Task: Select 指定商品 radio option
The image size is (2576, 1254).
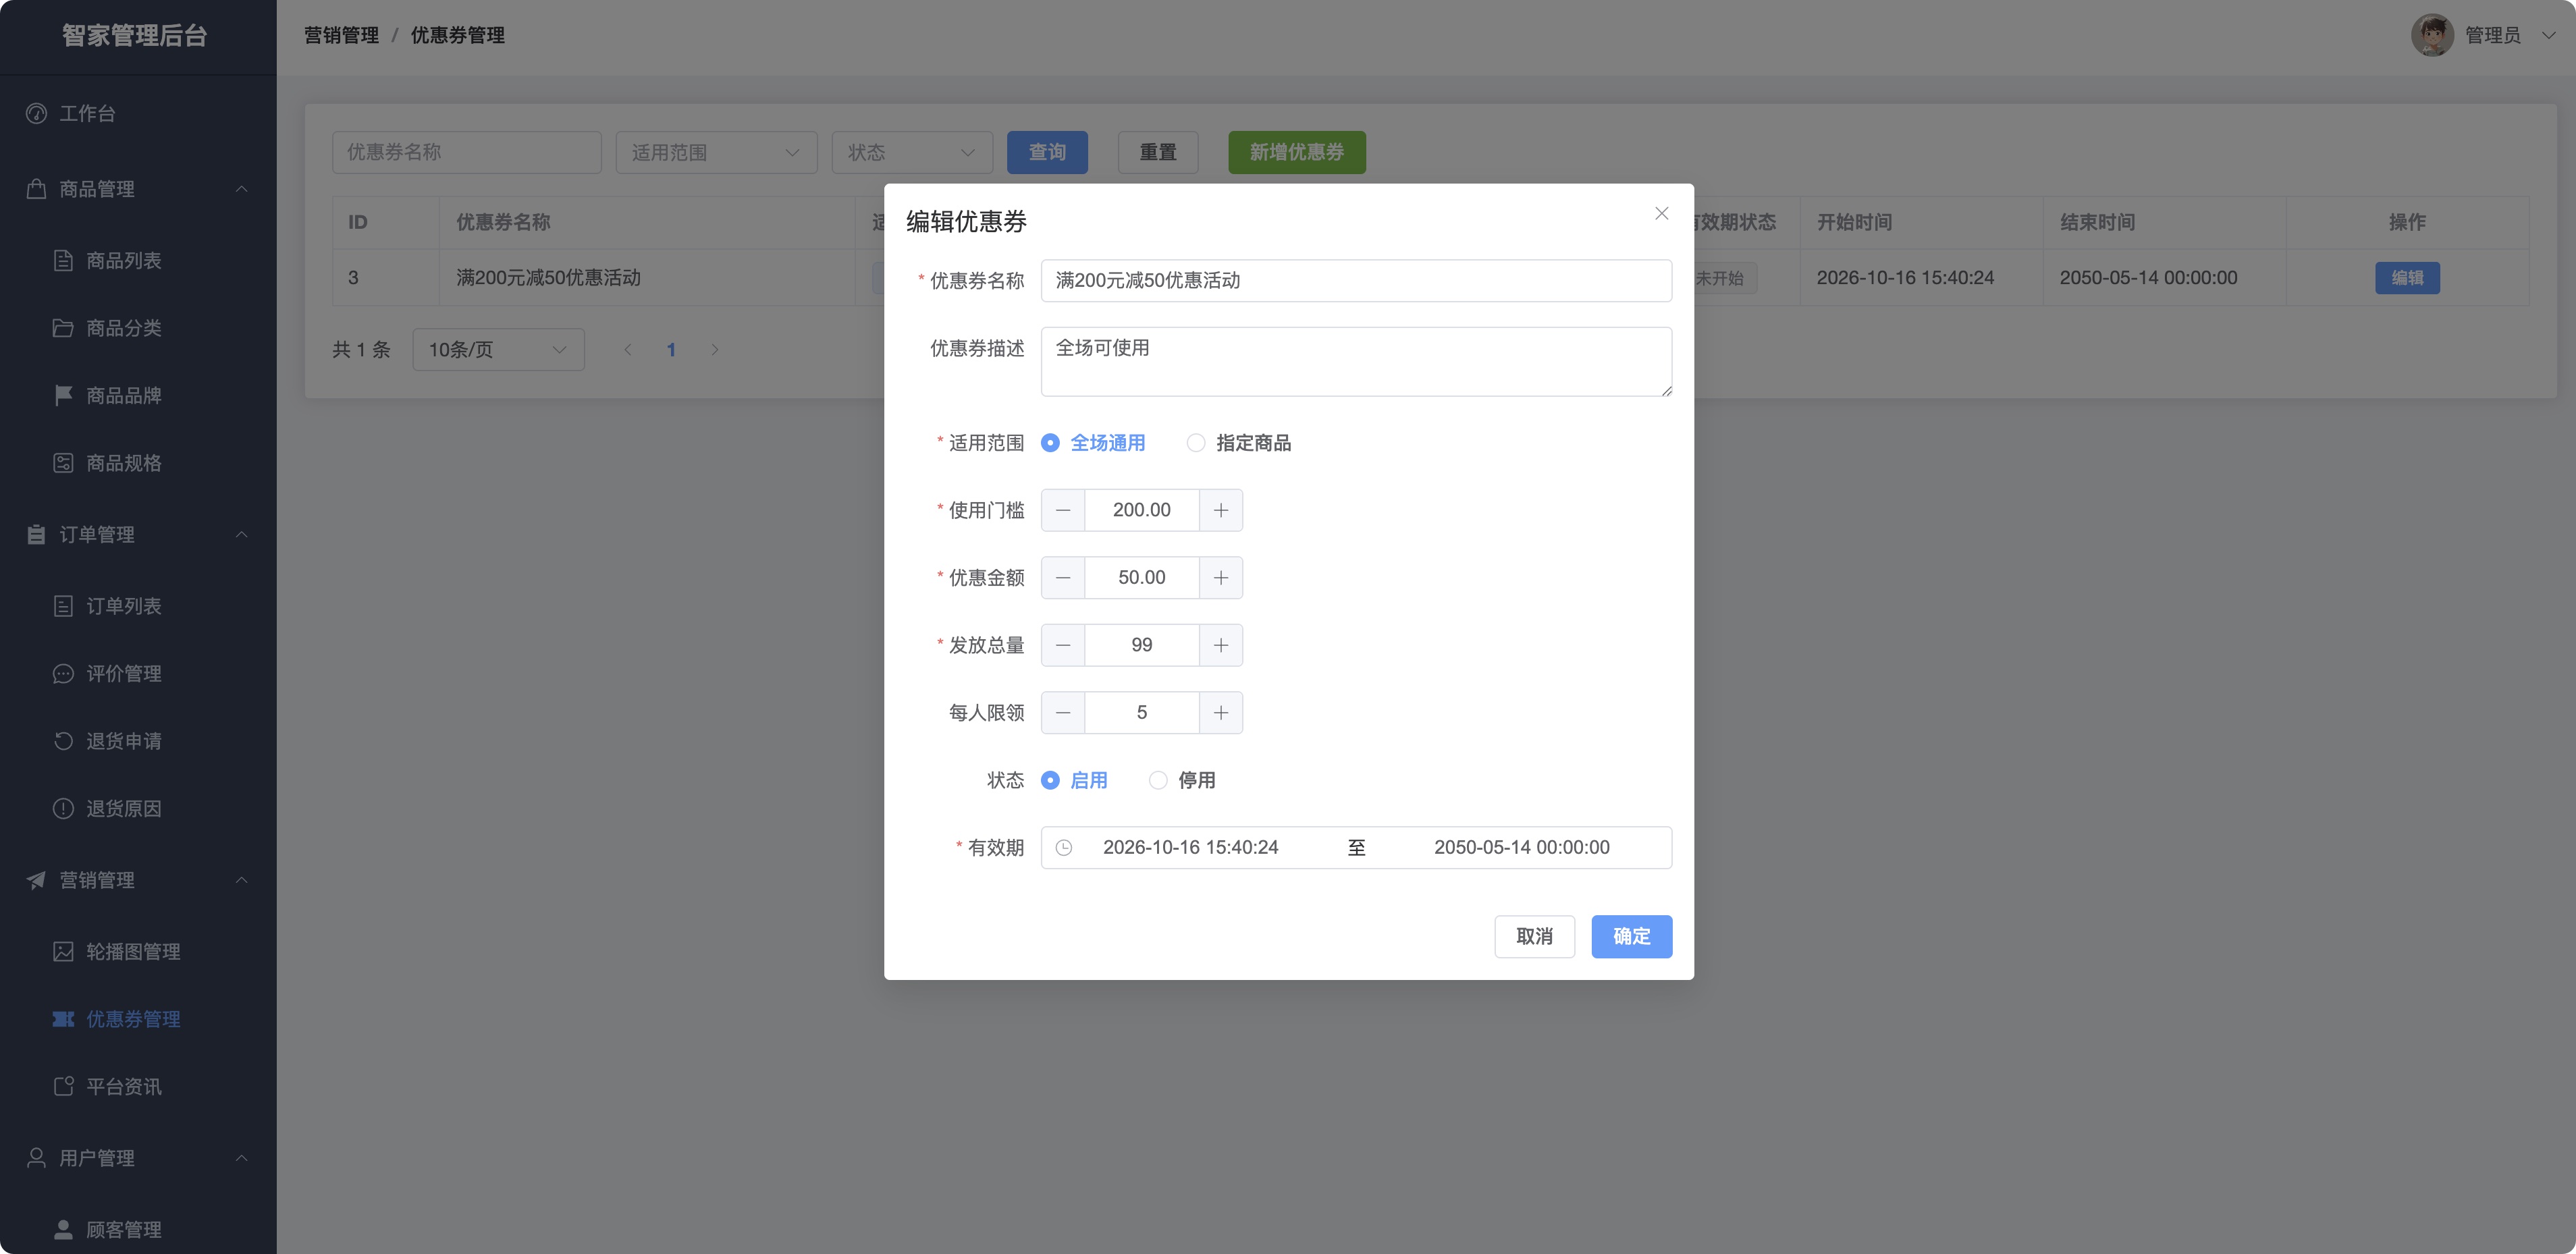Action: pos(1238,443)
